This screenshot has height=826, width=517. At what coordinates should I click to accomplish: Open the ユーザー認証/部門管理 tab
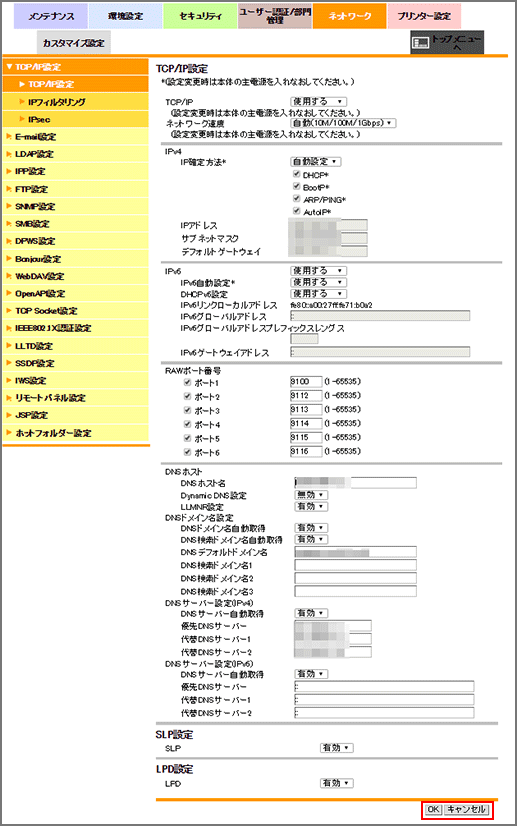tap(275, 16)
